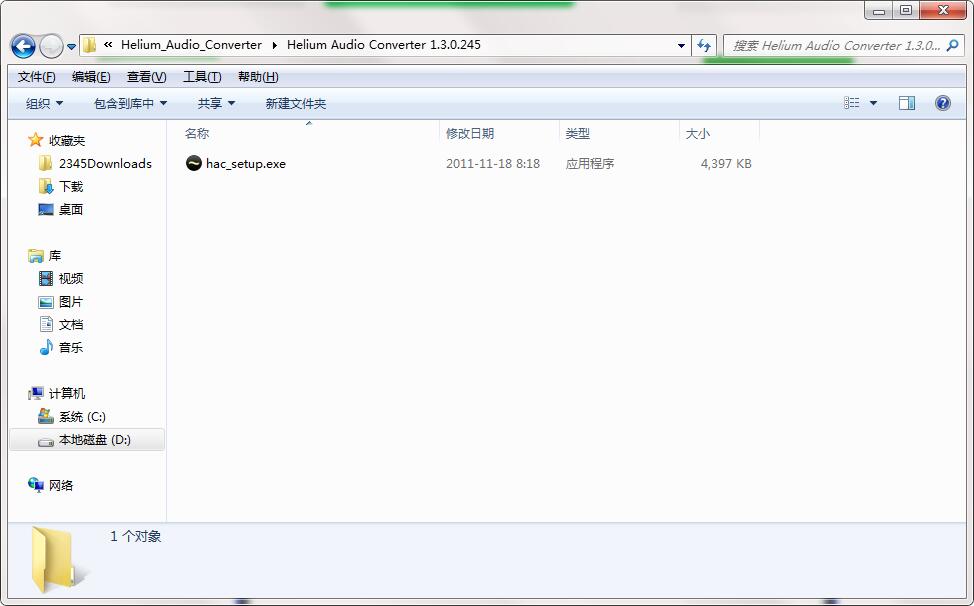Click the change view icon
The height and width of the screenshot is (606, 974).
pyautogui.click(x=852, y=103)
